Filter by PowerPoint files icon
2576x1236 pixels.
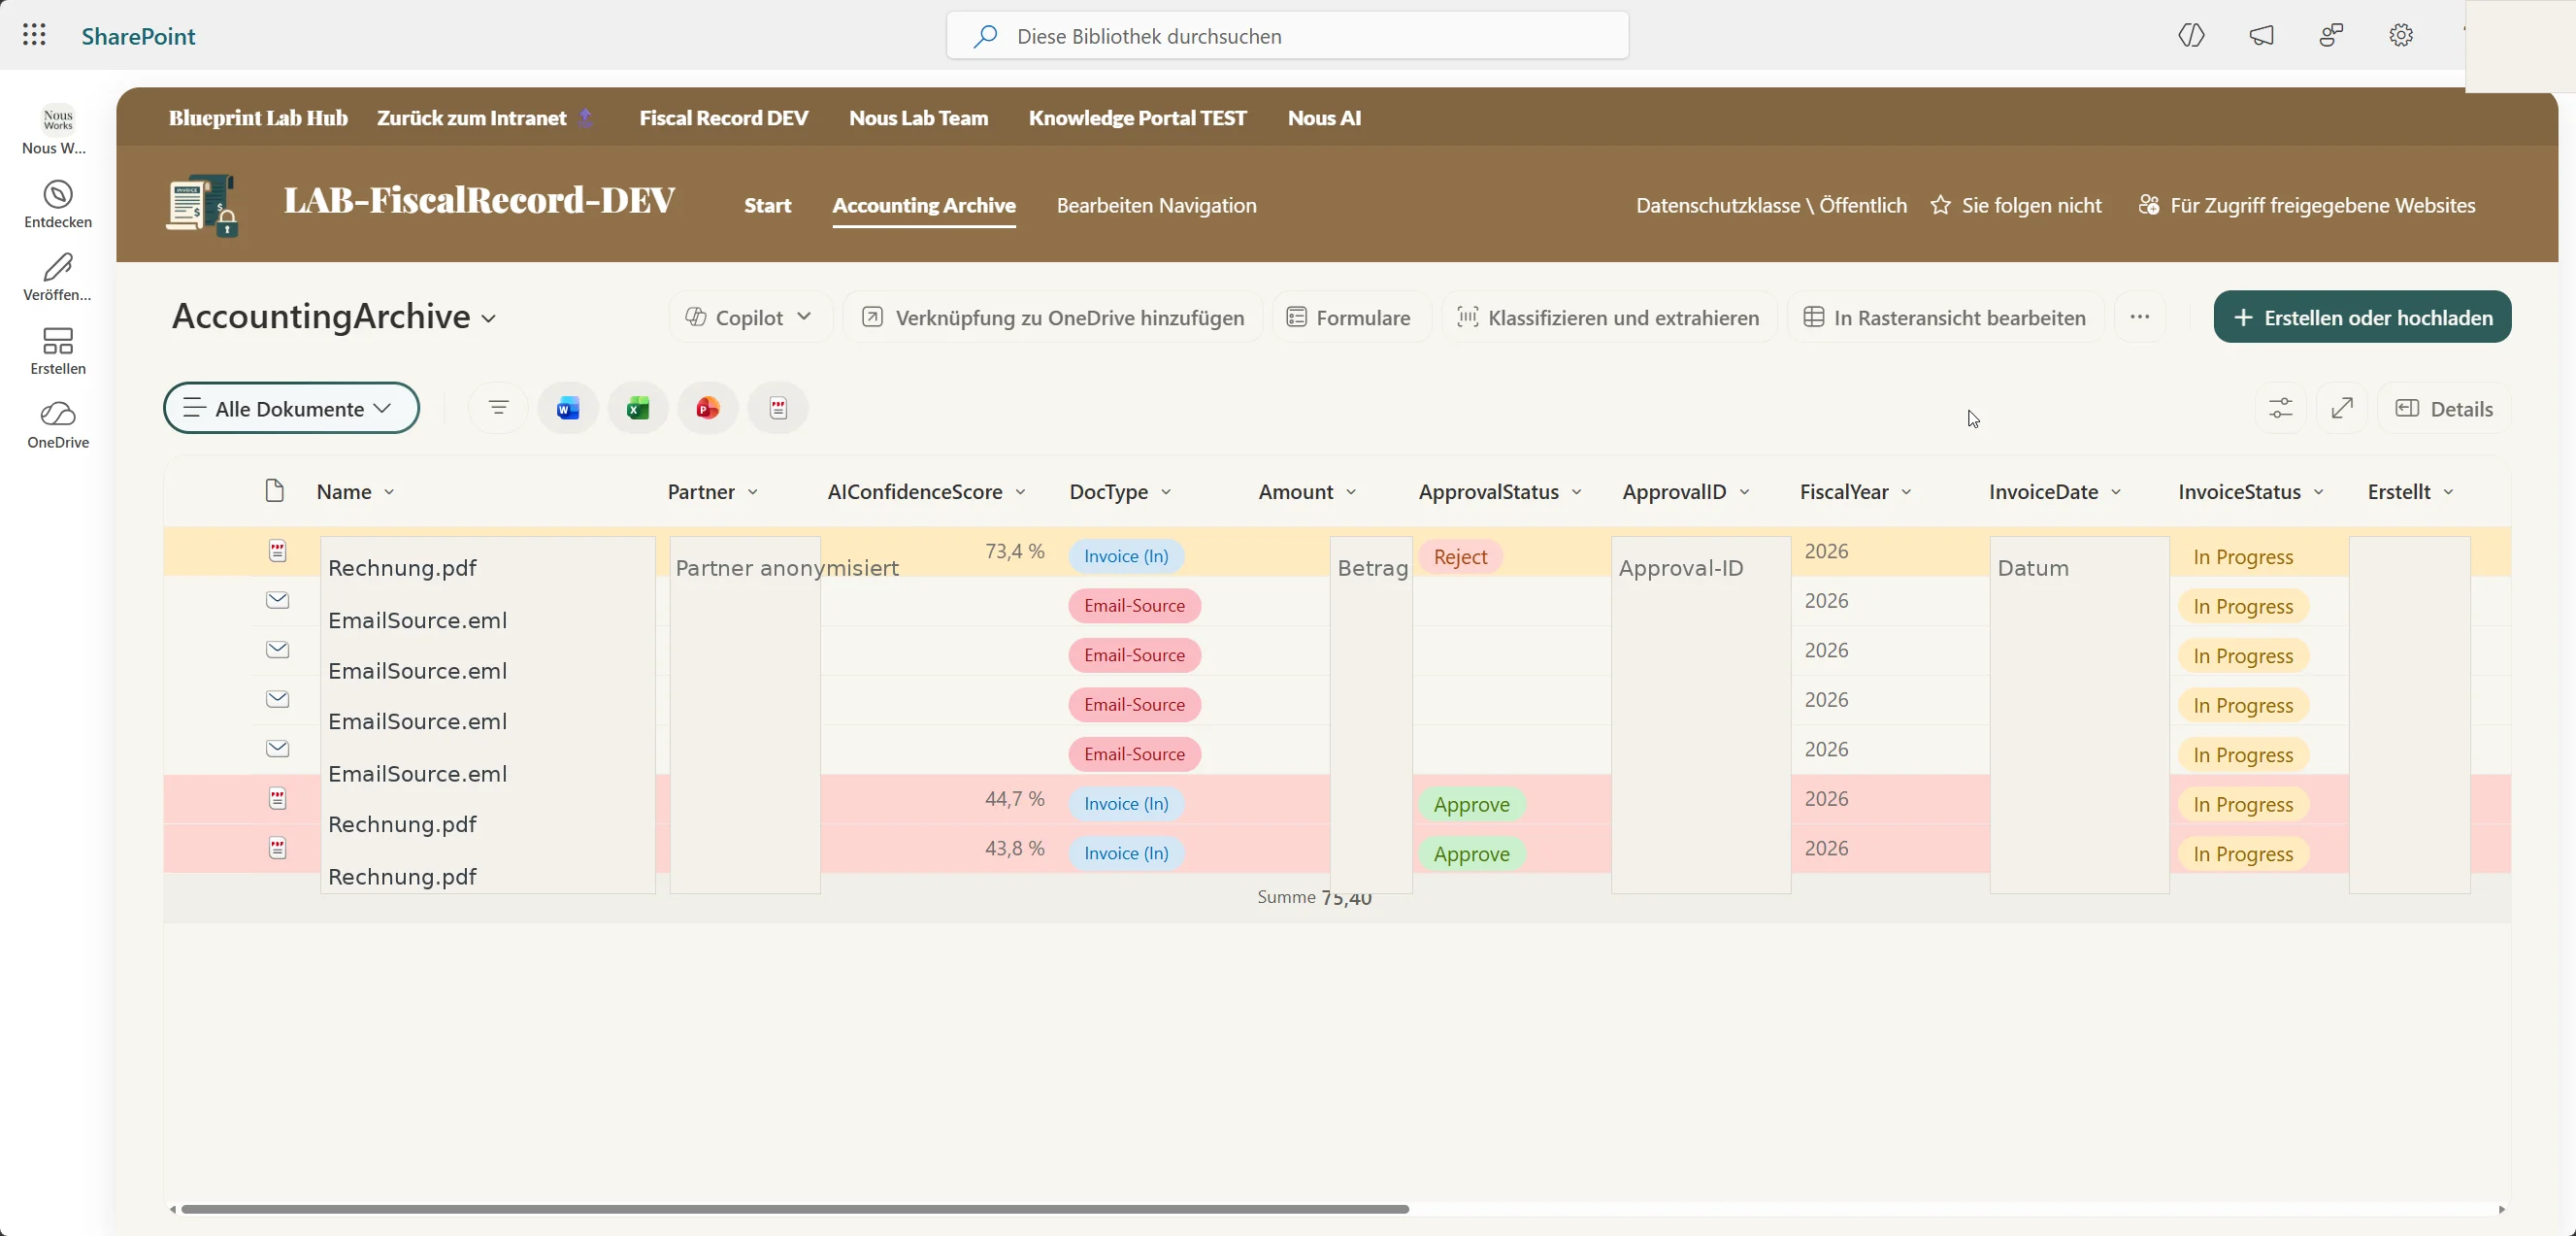708,408
